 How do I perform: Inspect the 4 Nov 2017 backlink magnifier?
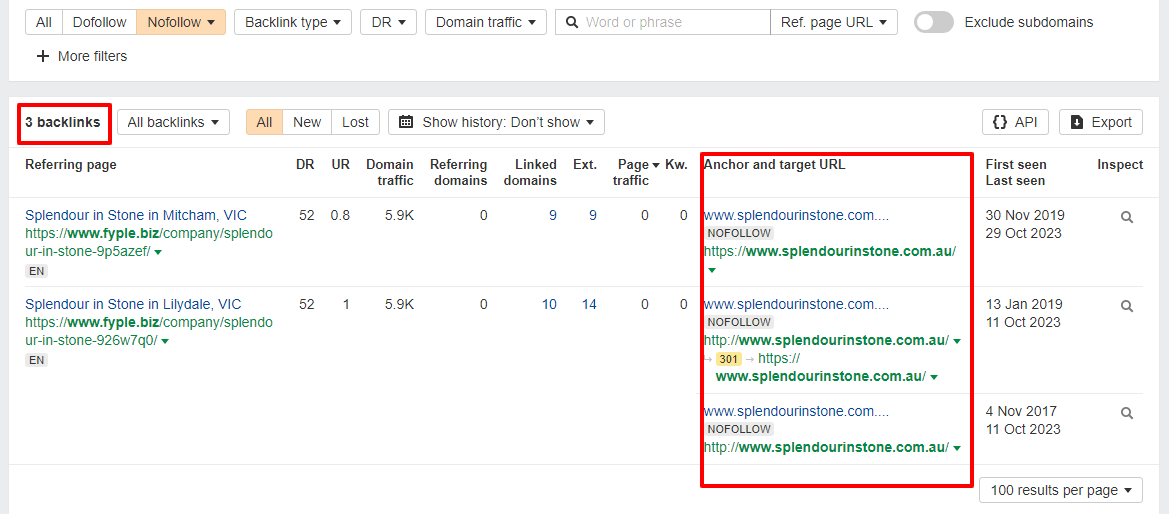(1127, 413)
